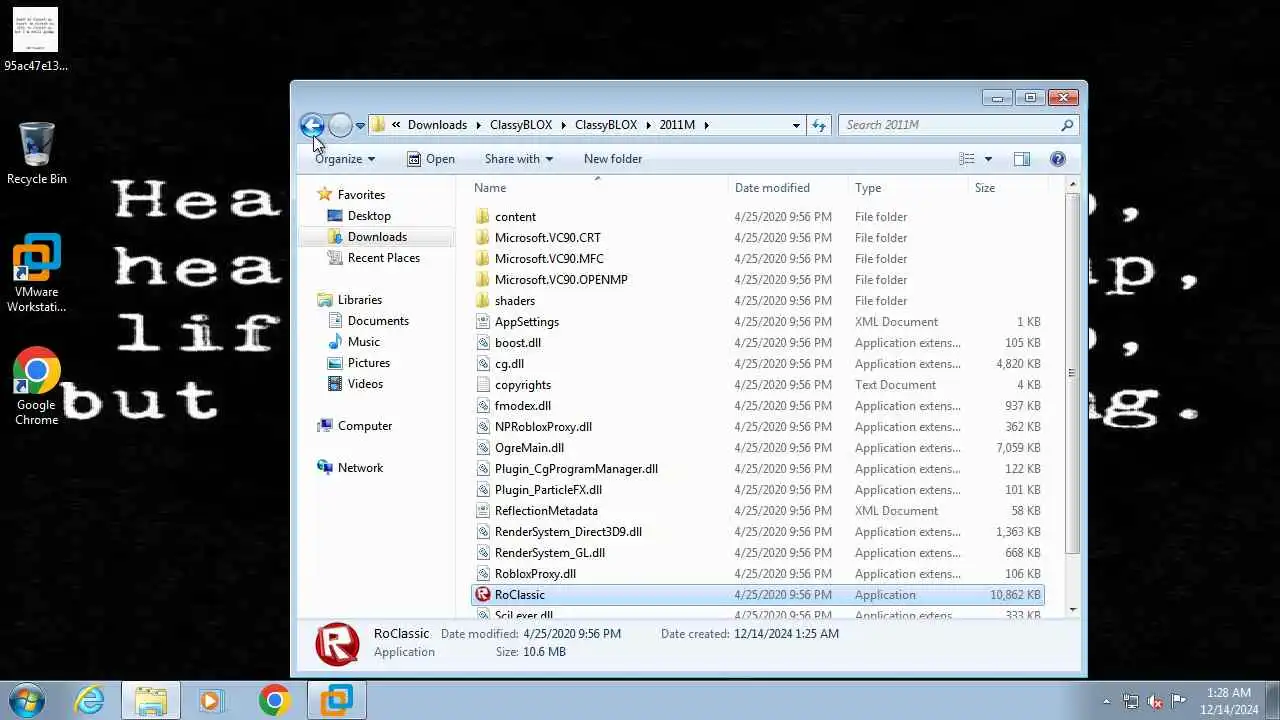Open the address bar history dropdown
This screenshot has height=720, width=1280.
[x=796, y=125]
